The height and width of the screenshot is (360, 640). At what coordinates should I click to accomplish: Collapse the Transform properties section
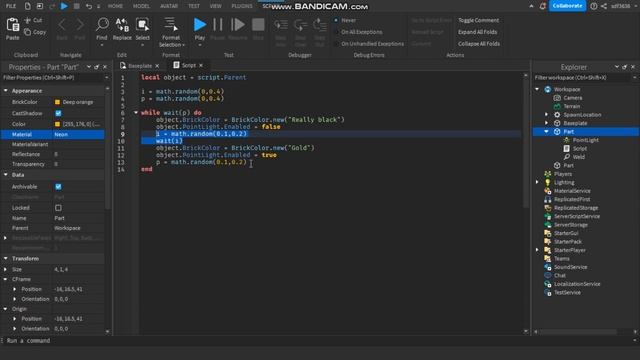6,258
